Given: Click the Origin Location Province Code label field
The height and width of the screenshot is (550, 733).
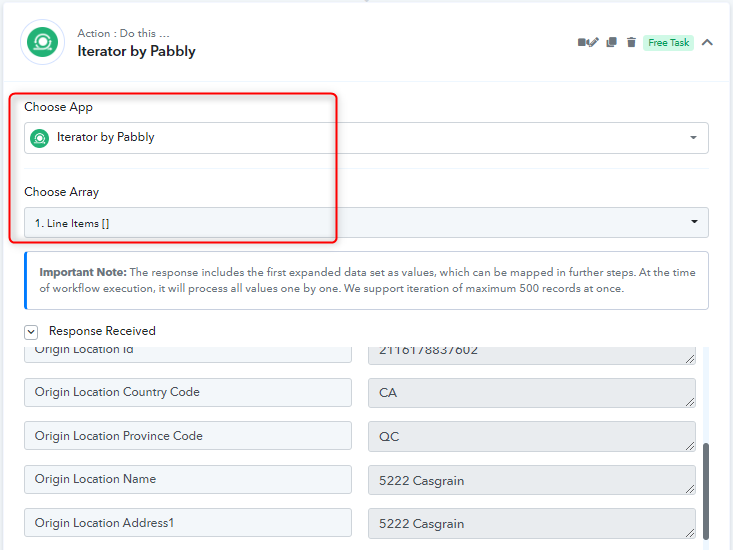Looking at the screenshot, I should (x=188, y=436).
